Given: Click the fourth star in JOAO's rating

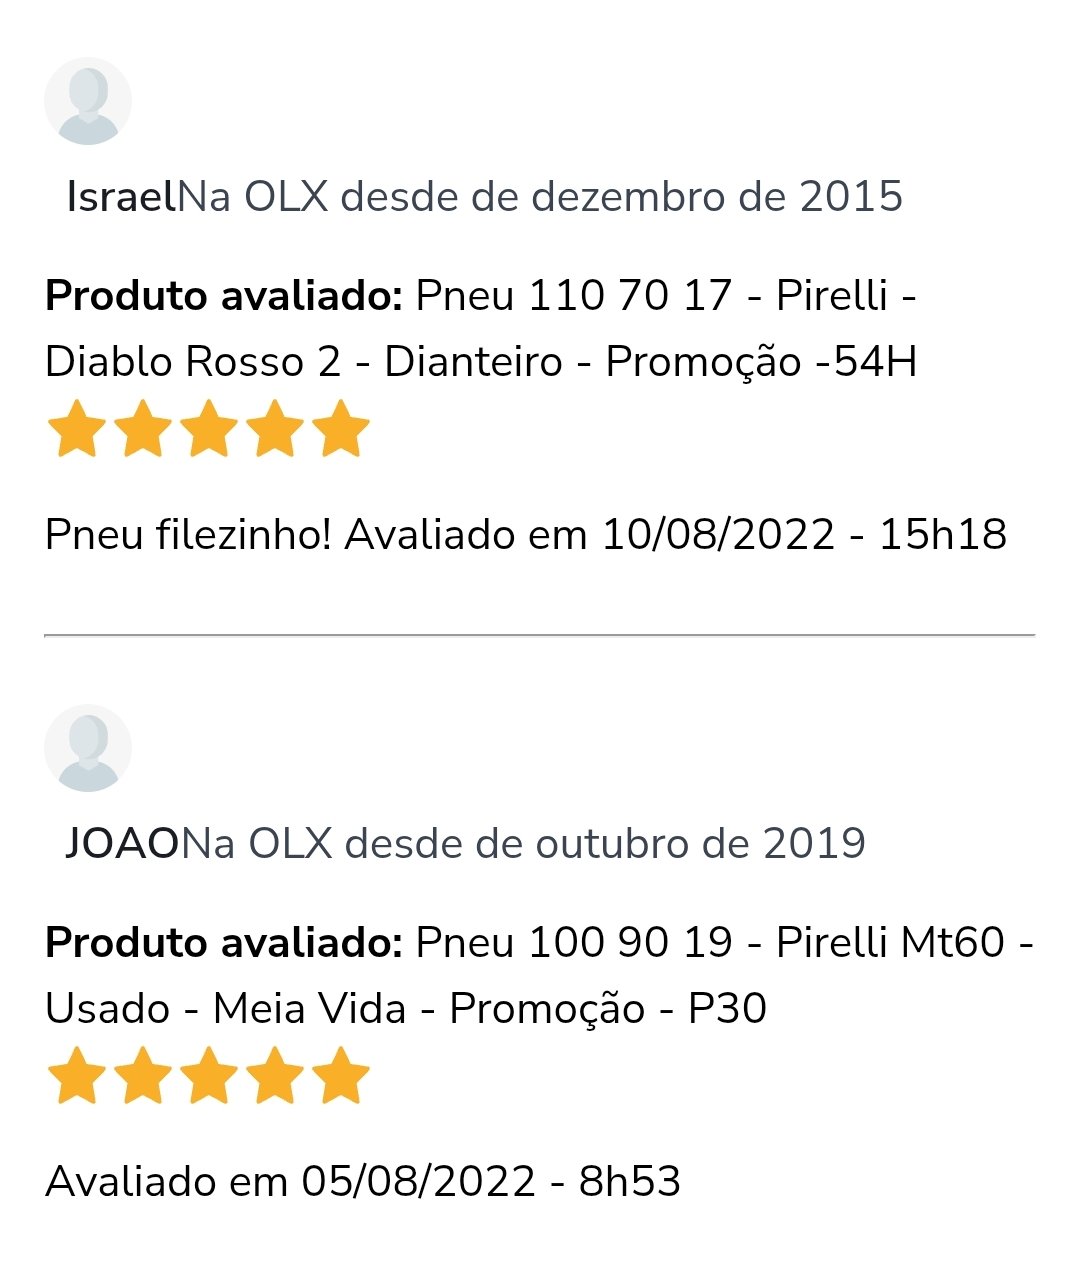Looking at the screenshot, I should pyautogui.click(x=275, y=1075).
